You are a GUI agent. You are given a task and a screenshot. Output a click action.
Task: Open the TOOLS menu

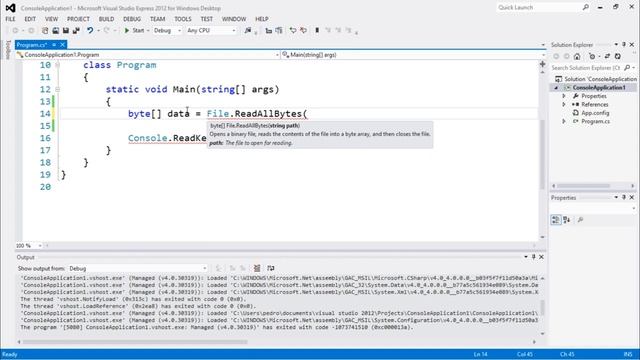tap(183, 19)
